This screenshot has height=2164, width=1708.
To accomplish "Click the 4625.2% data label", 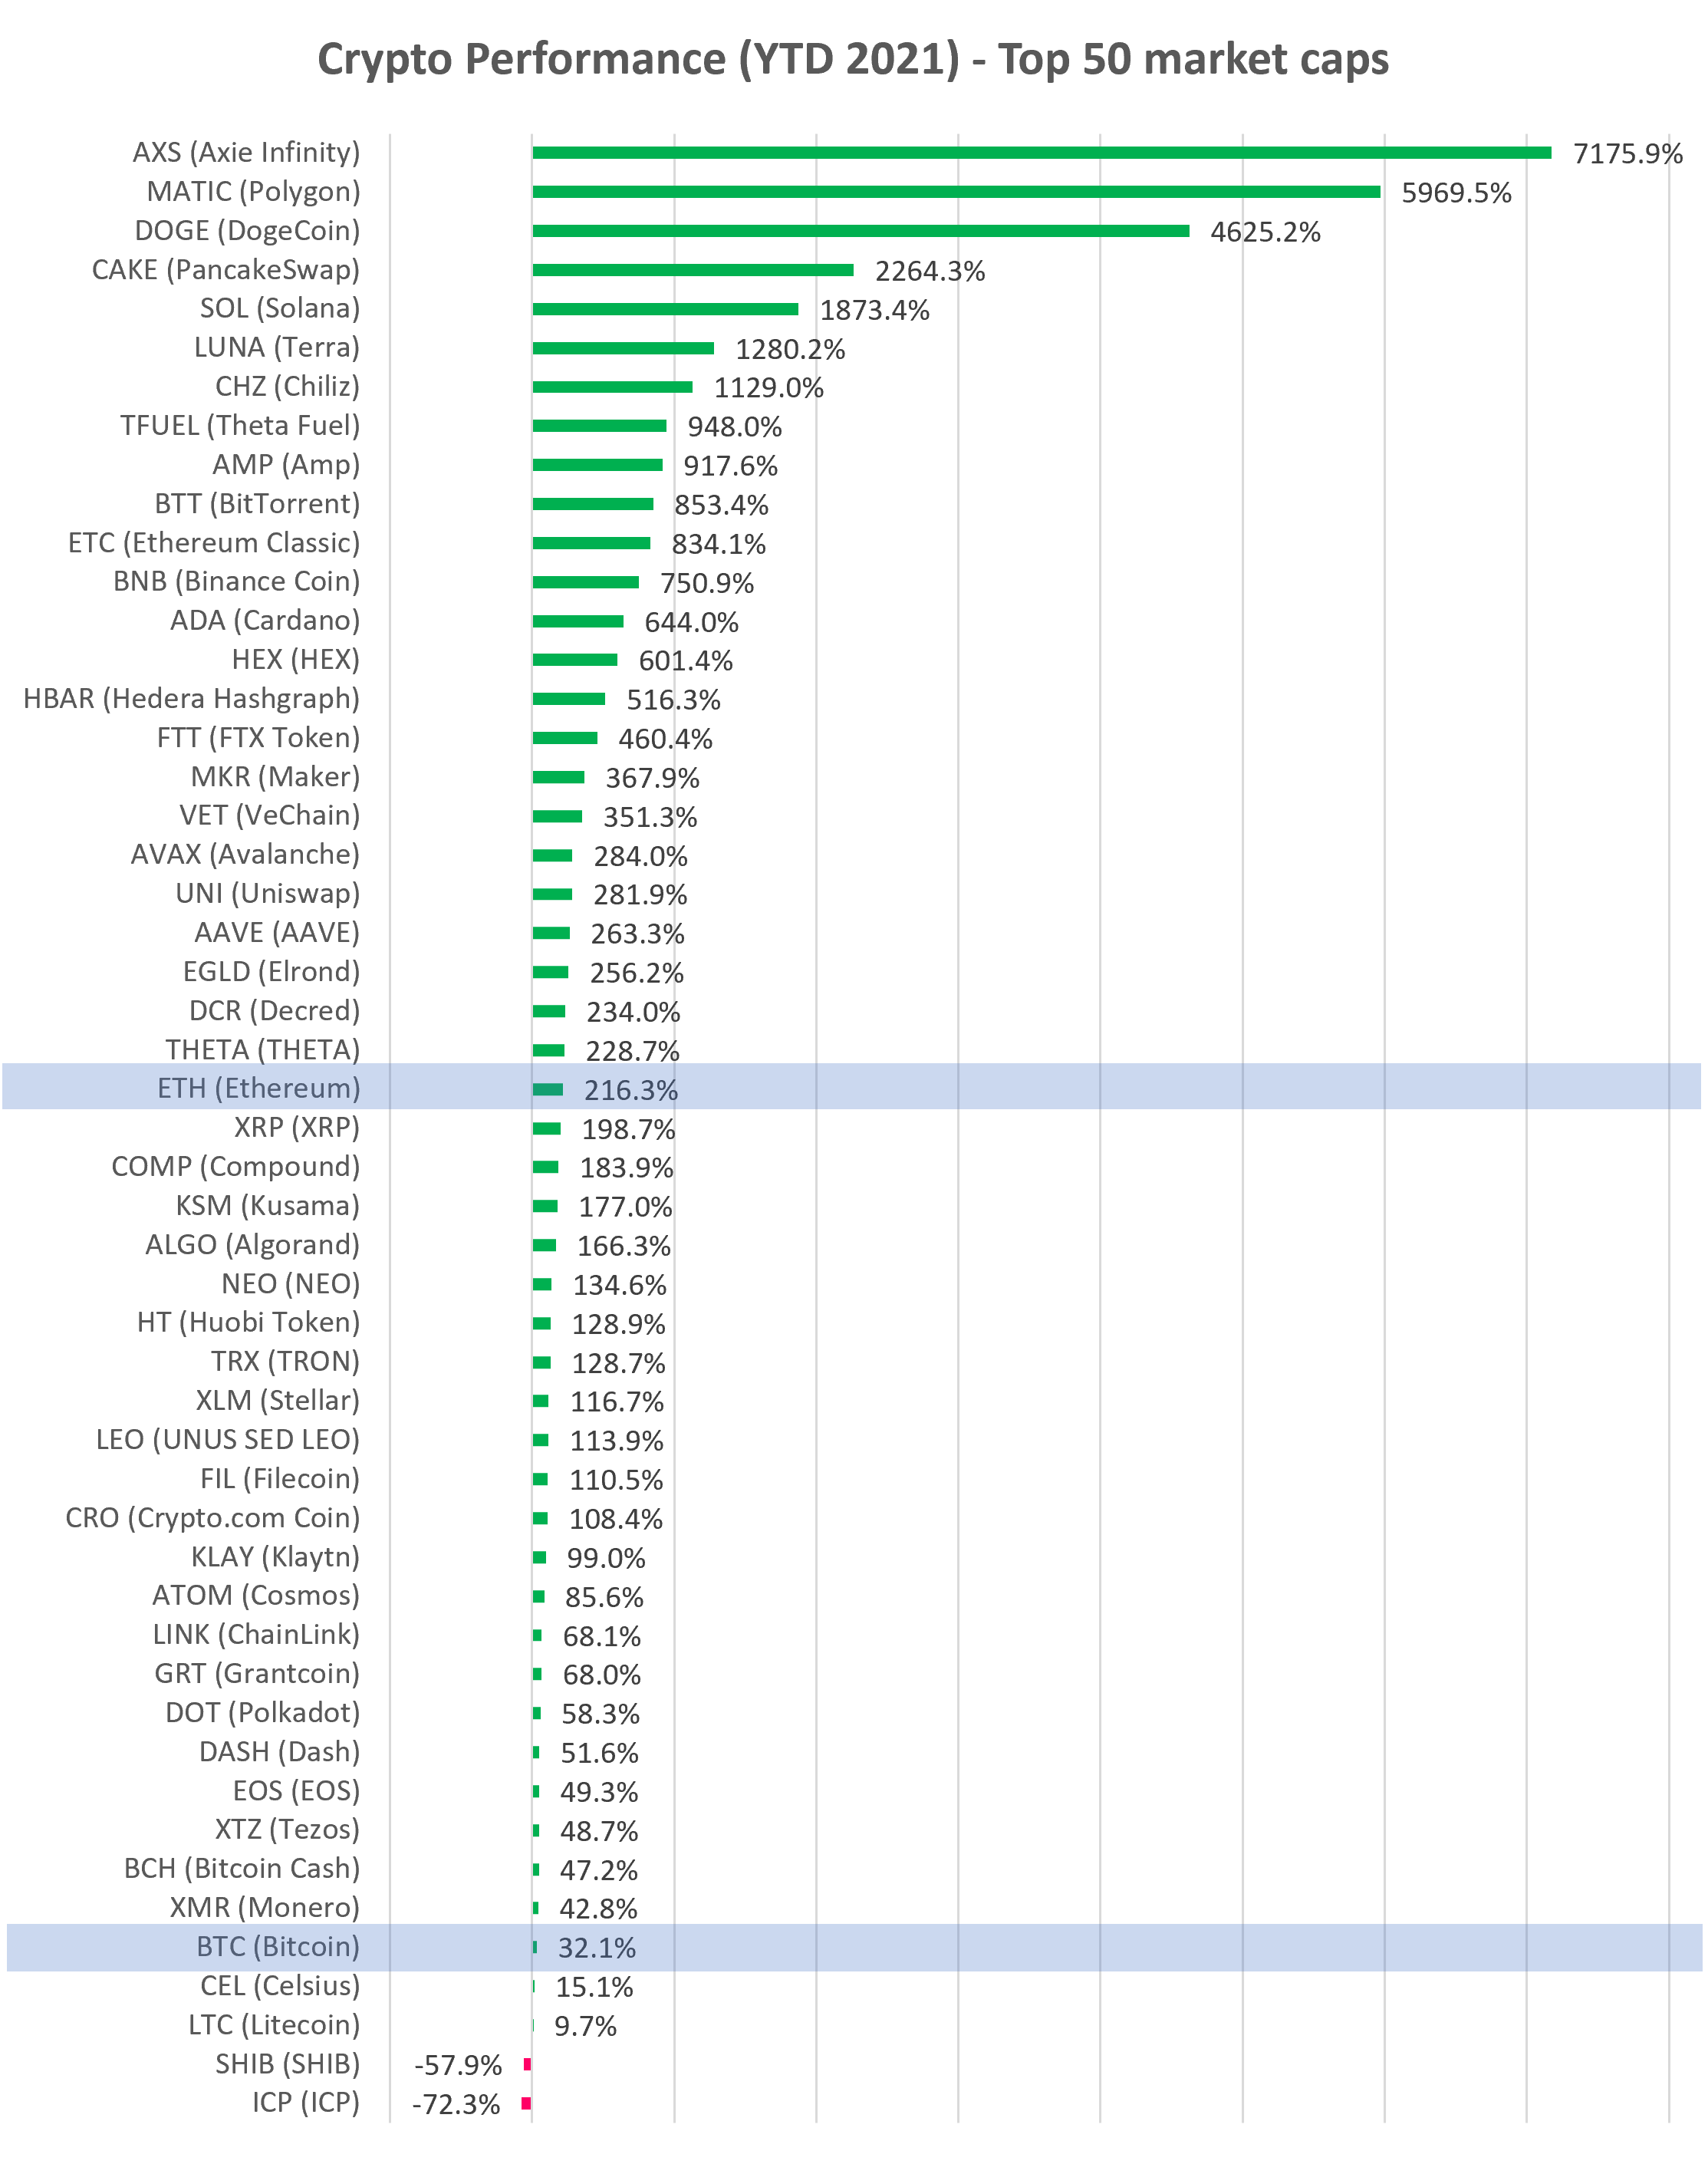I will (x=1265, y=232).
